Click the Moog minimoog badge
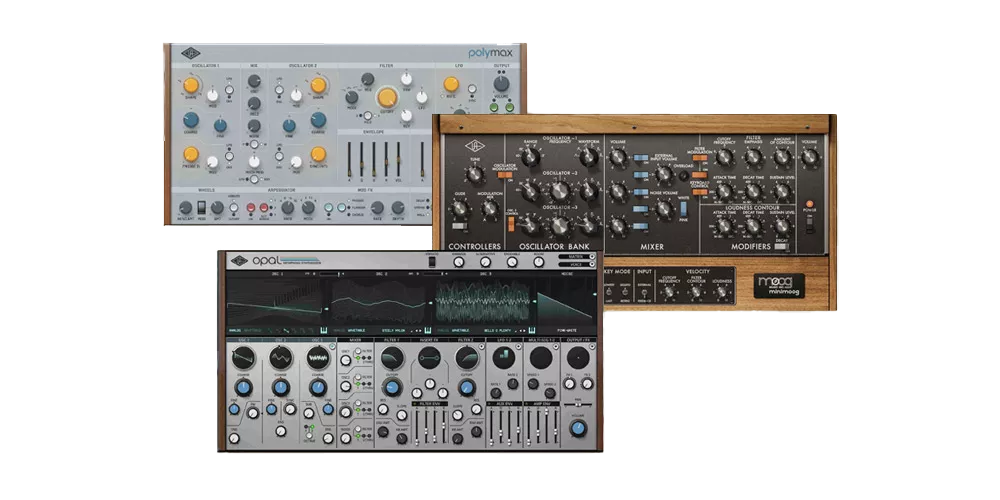The width and height of the screenshot is (1000, 500). coord(779,285)
